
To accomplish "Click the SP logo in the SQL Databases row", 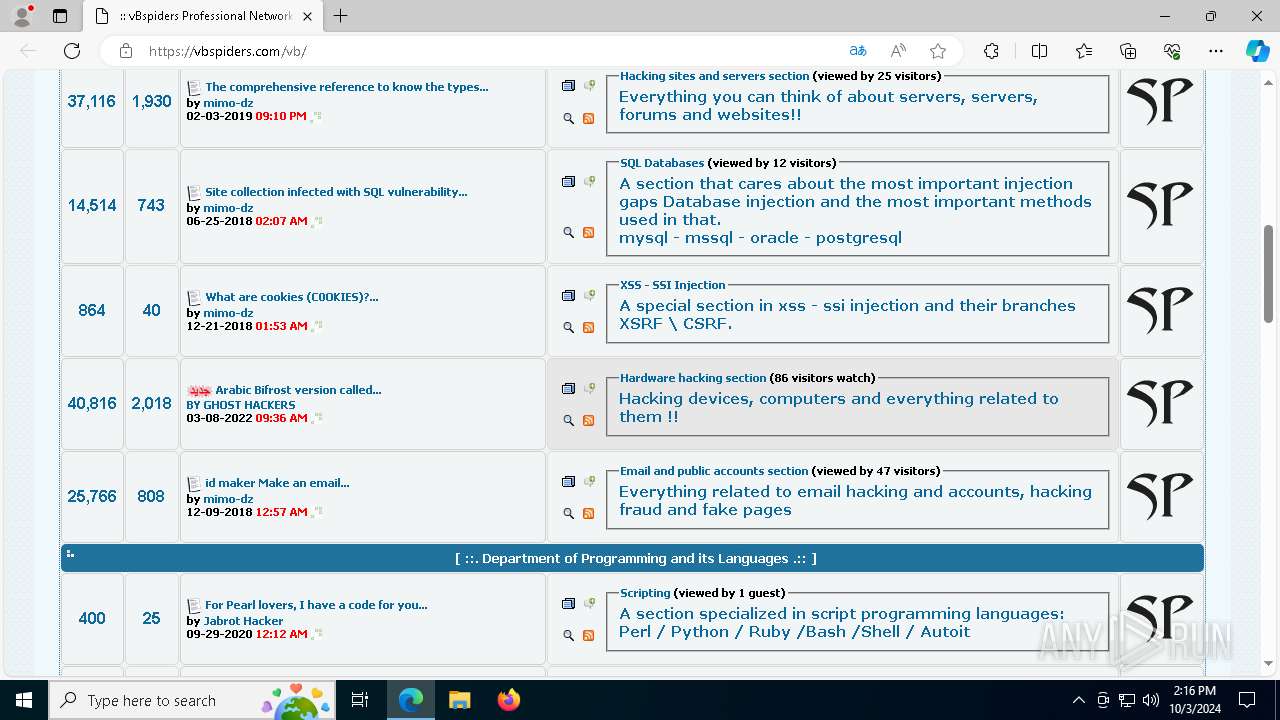I will [x=1161, y=205].
